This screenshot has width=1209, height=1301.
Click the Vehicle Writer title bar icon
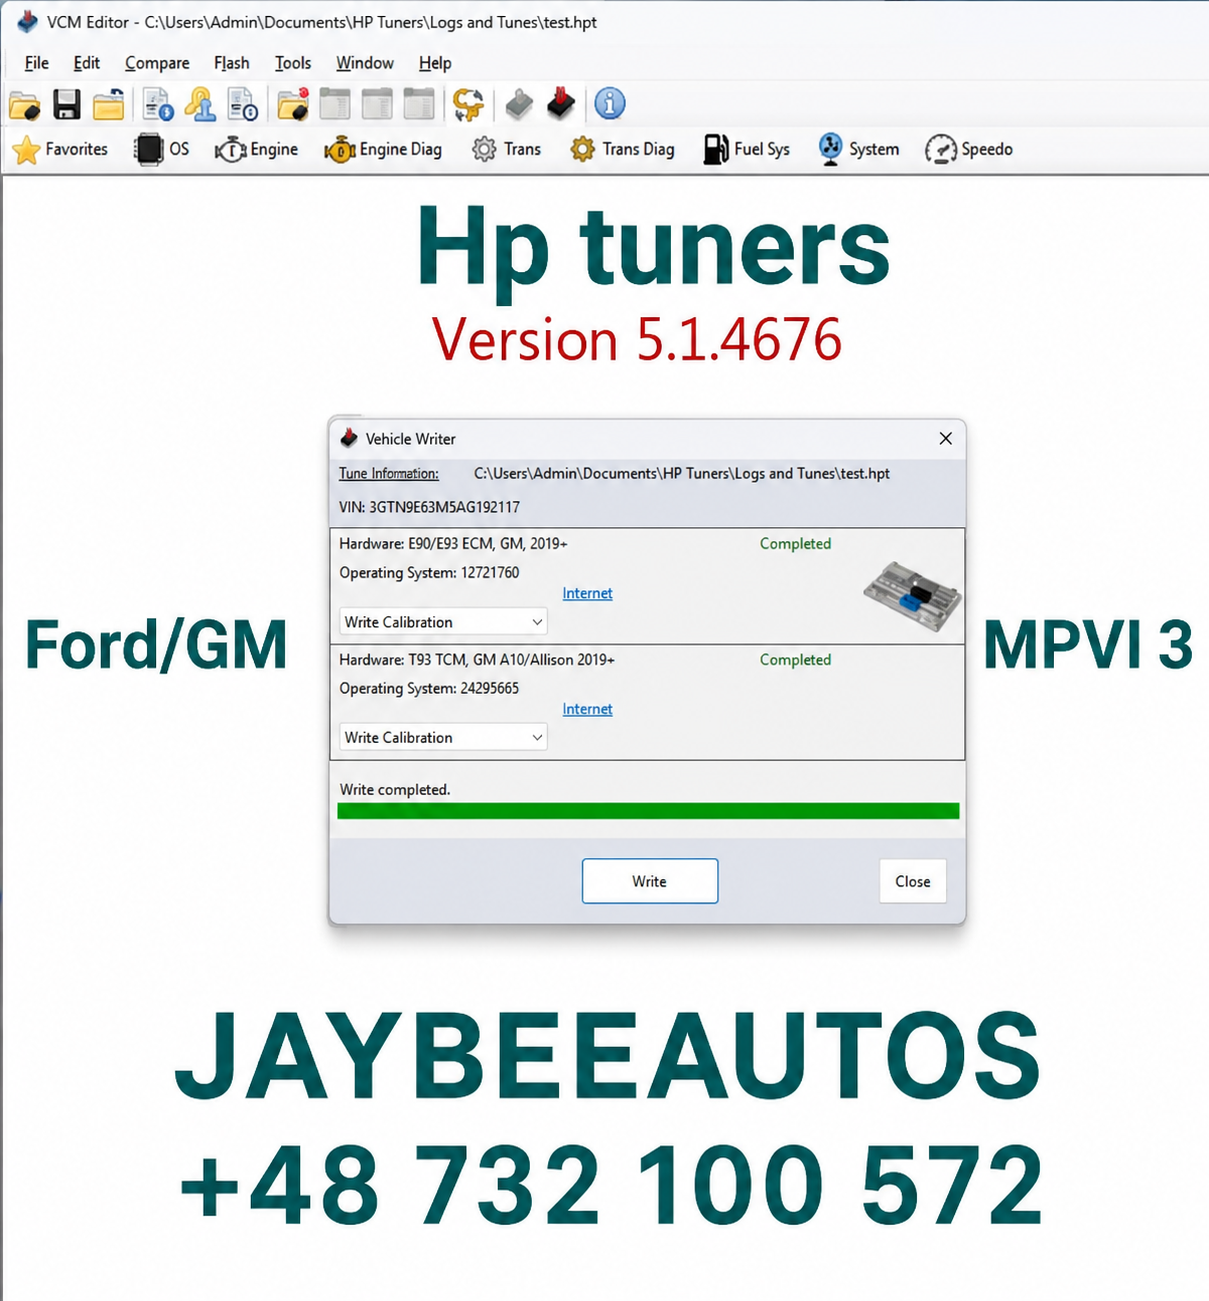coord(349,438)
